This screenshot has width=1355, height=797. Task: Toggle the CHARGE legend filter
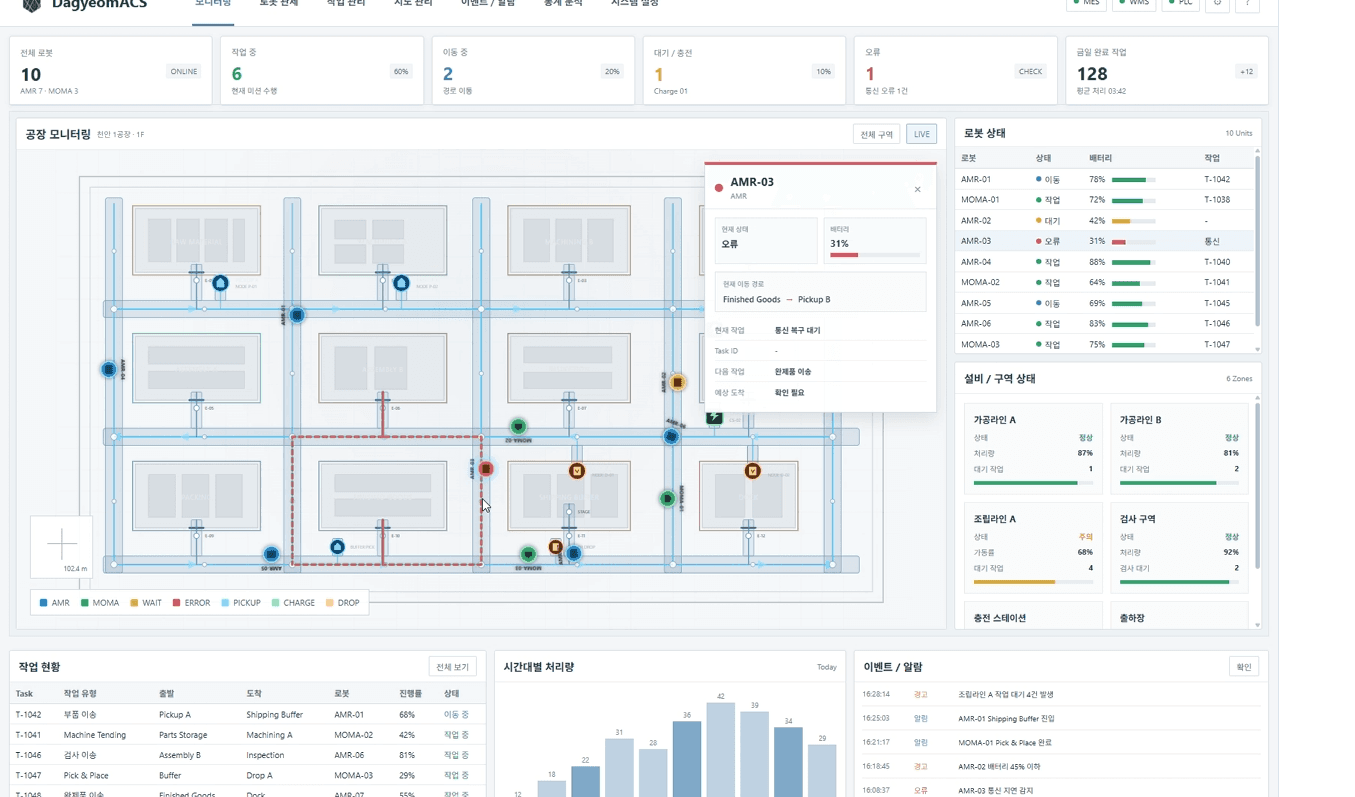(293, 603)
